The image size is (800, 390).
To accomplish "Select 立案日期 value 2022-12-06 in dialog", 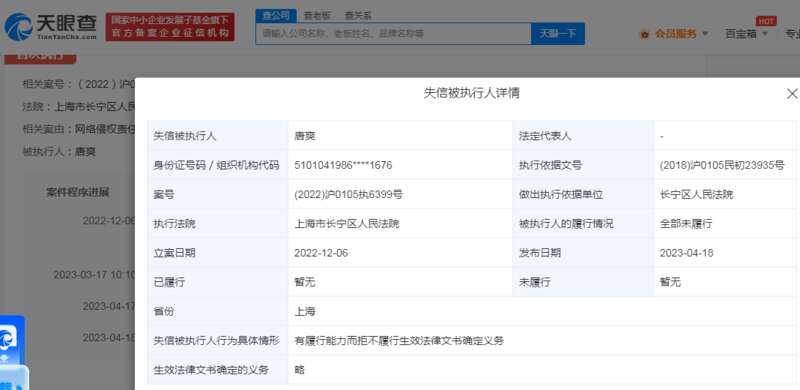I will (x=321, y=253).
